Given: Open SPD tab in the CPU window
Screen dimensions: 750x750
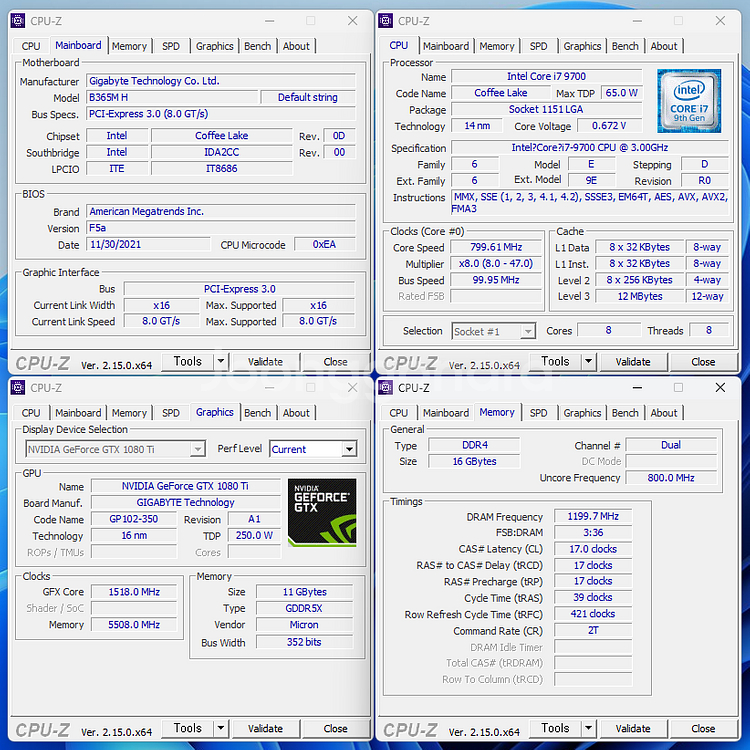Looking at the screenshot, I should 539,46.
